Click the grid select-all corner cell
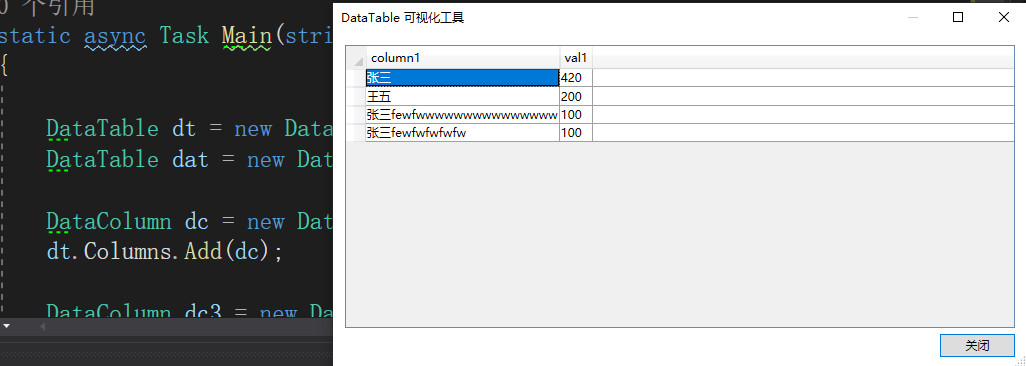The height and width of the screenshot is (366, 1026). [x=356, y=58]
